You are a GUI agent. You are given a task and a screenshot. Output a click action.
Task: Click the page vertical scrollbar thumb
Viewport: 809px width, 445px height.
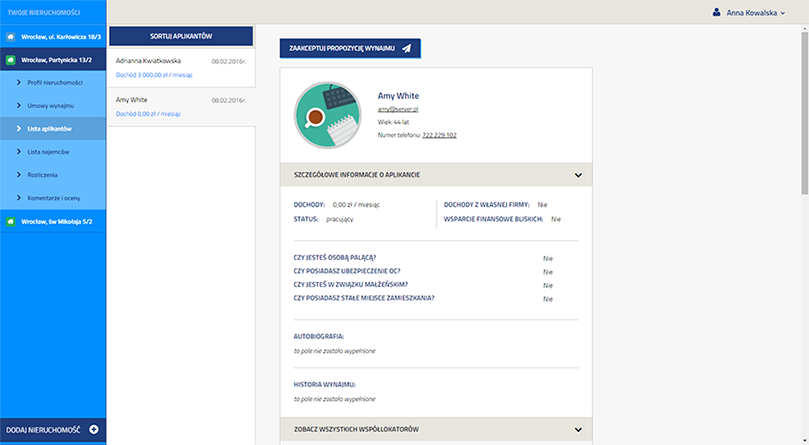pyautogui.click(x=804, y=113)
